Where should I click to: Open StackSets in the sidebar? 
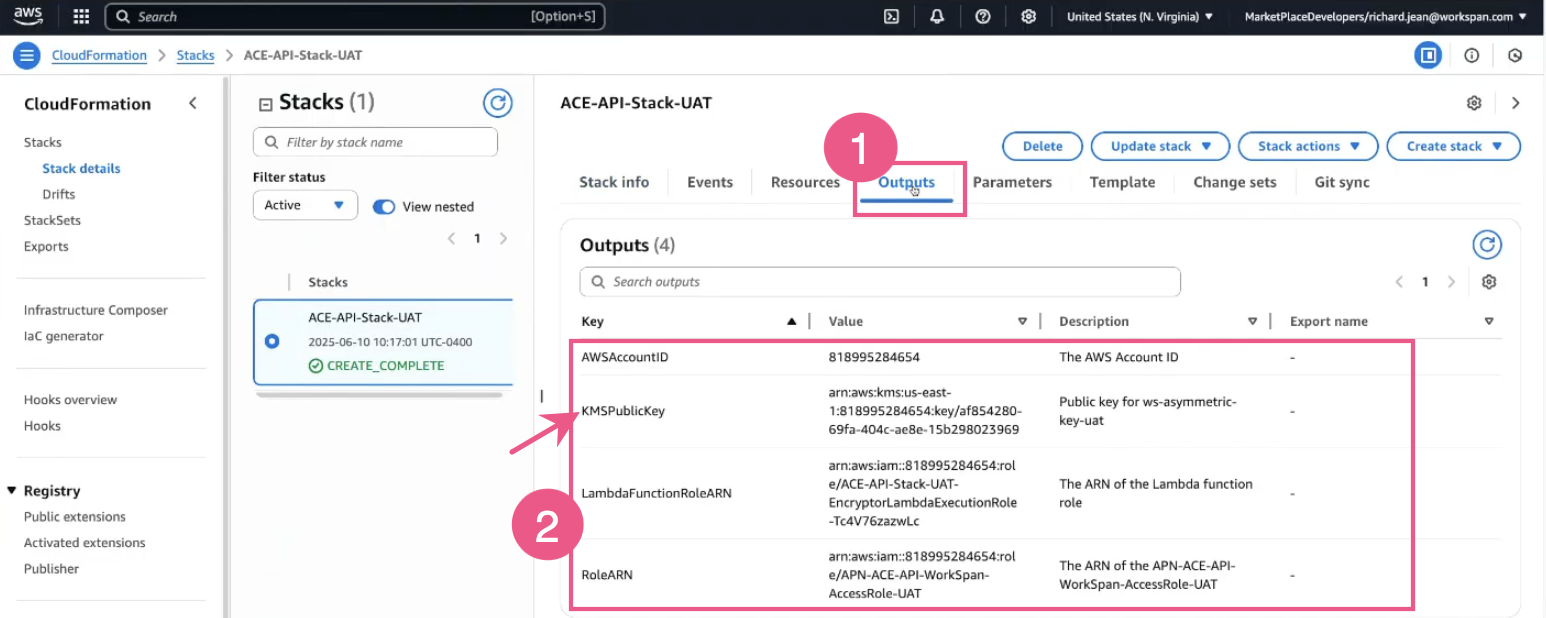[52, 220]
